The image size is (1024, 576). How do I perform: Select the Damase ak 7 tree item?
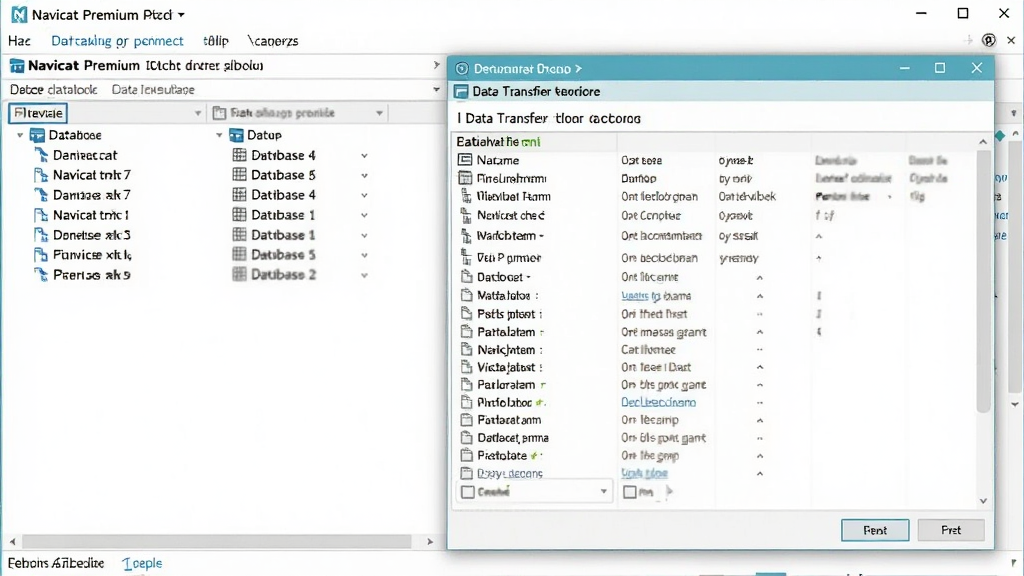click(91, 195)
